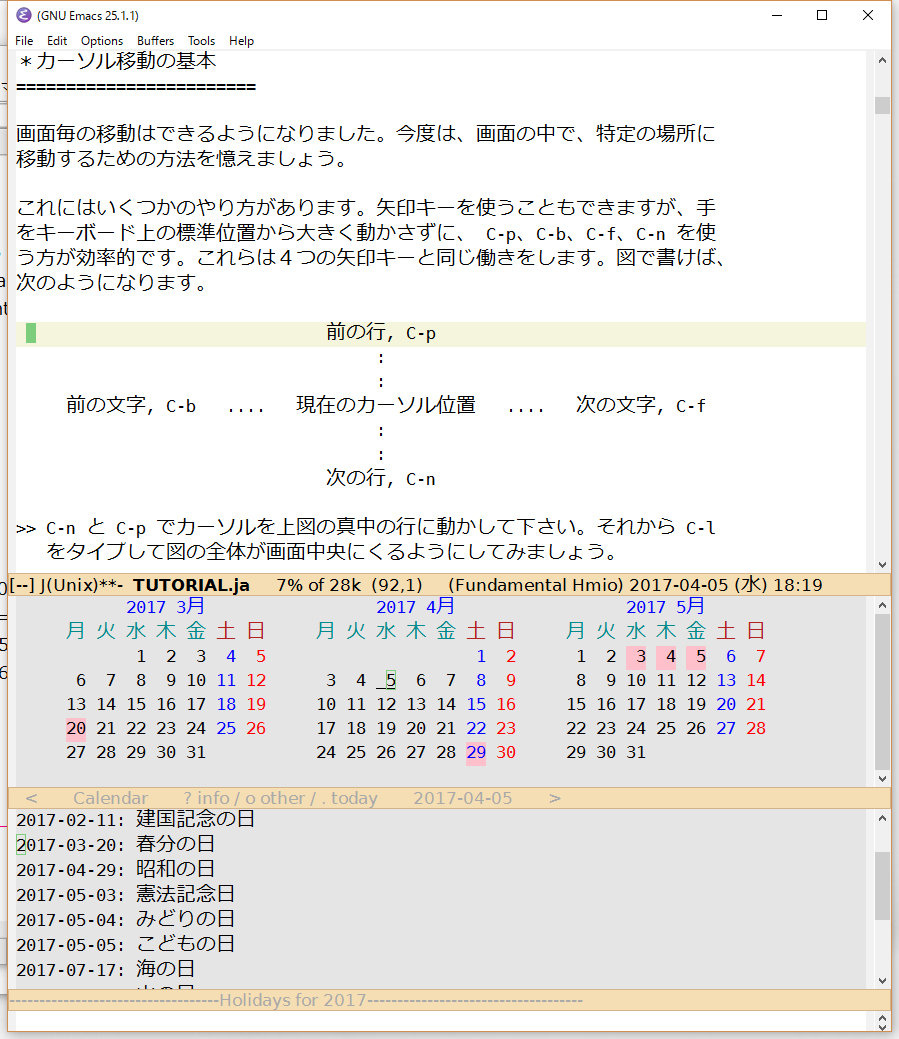This screenshot has height=1039, width=899.
Task: Click '(Fundamental Hmio)' mode indicator in the mode line
Action: [x=536, y=585]
